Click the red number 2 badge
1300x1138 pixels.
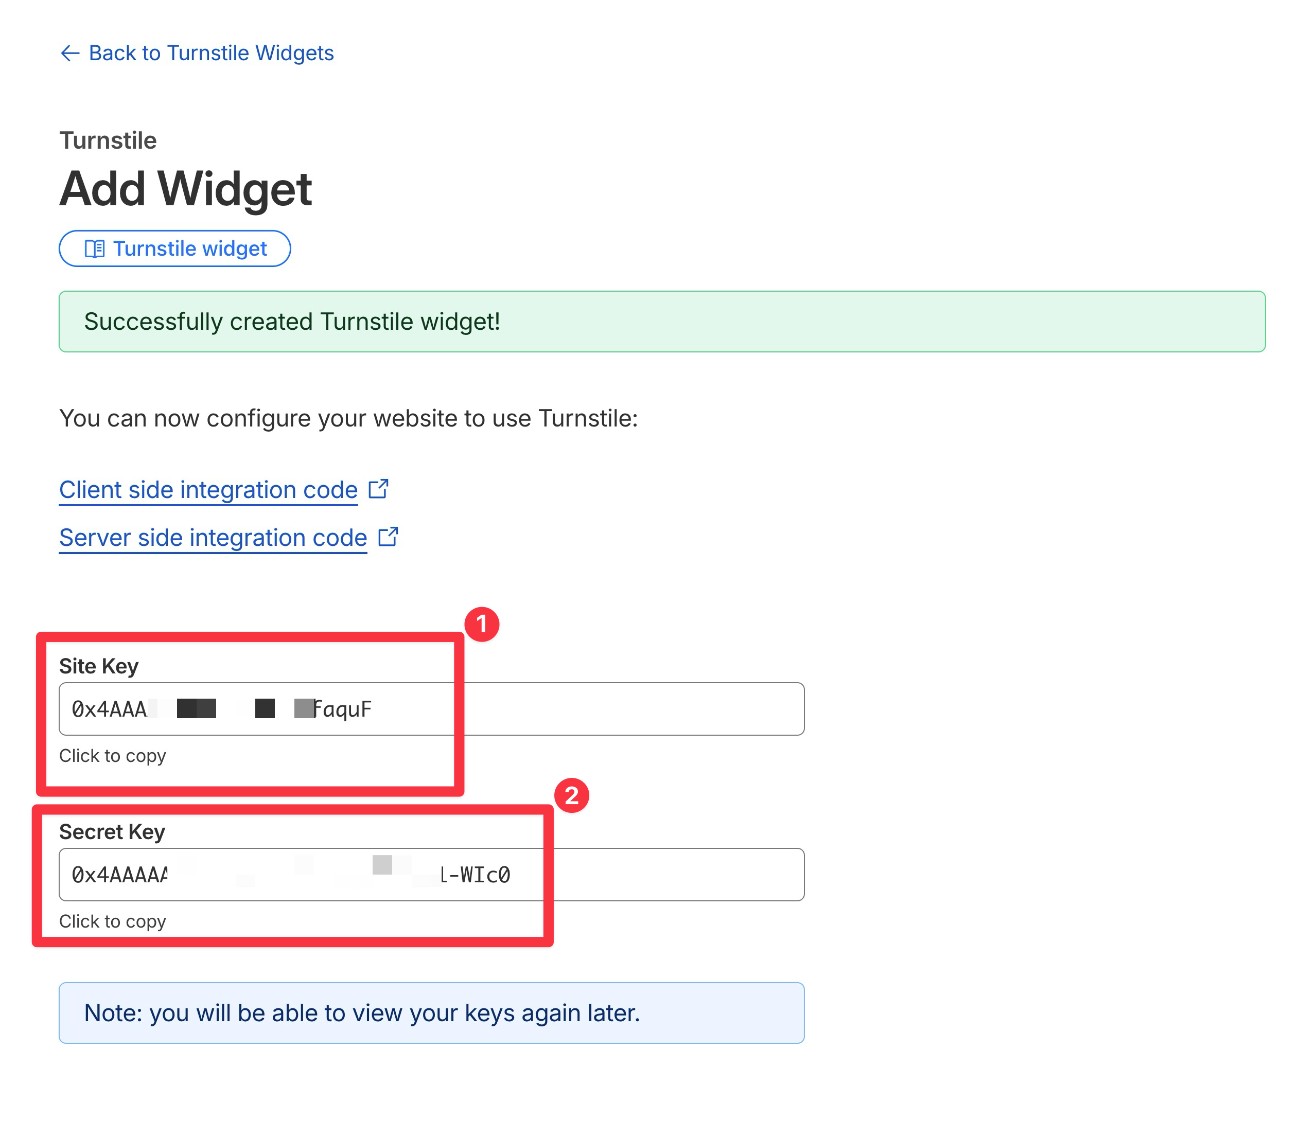pyautogui.click(x=572, y=796)
